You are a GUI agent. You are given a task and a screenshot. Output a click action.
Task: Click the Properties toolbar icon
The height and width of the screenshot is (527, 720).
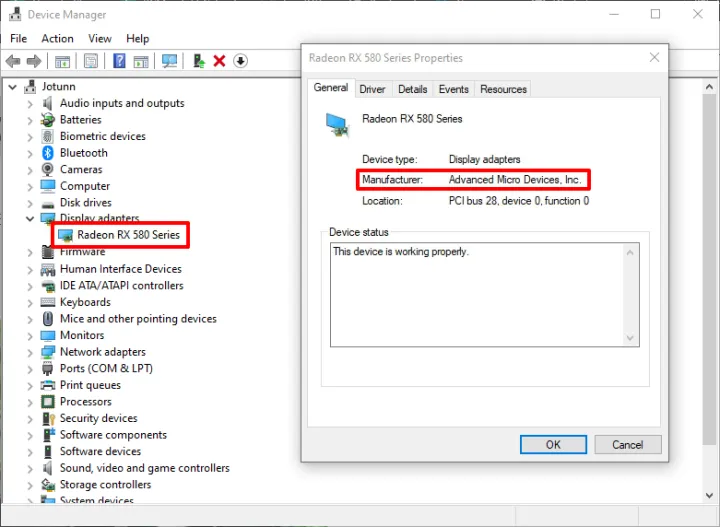[x=90, y=61]
